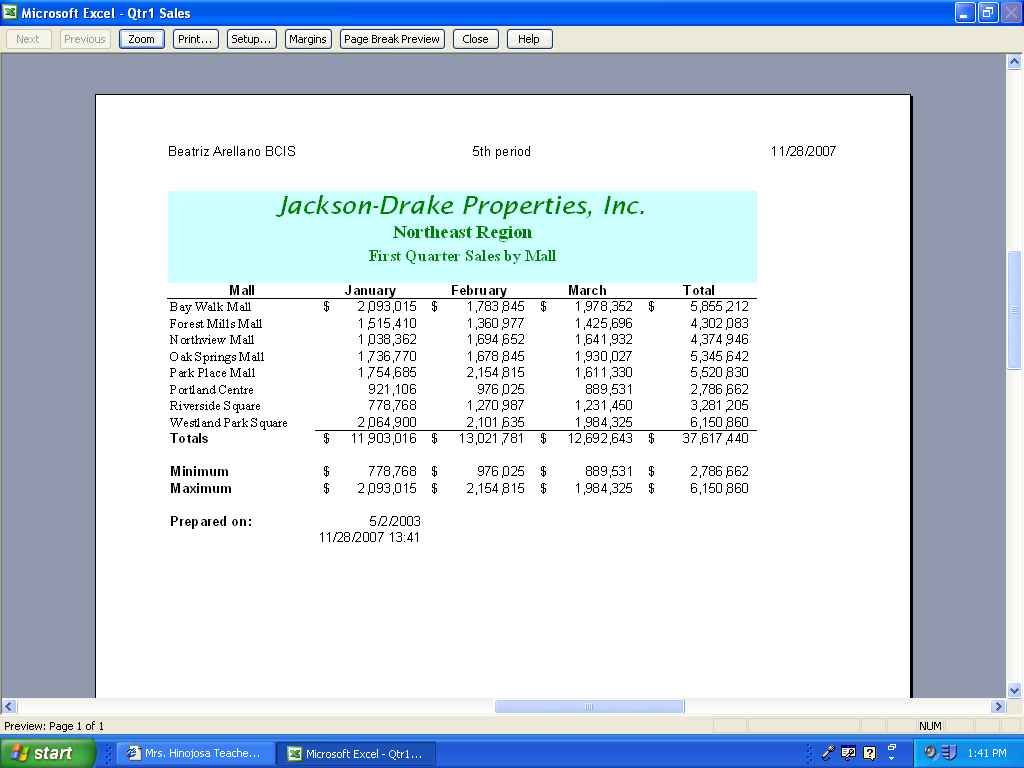Click the Help button in preview toolbar
The width and height of the screenshot is (1024, 768).
coord(530,39)
